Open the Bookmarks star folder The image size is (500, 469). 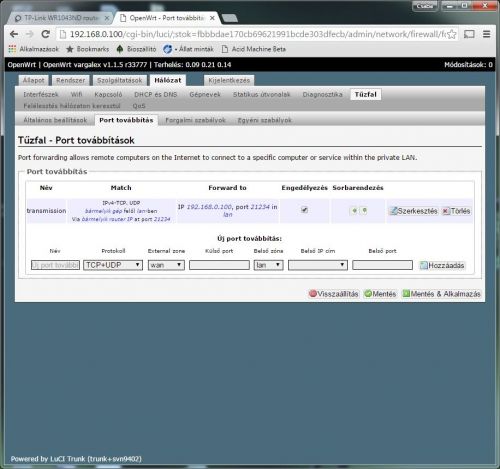tap(88, 49)
